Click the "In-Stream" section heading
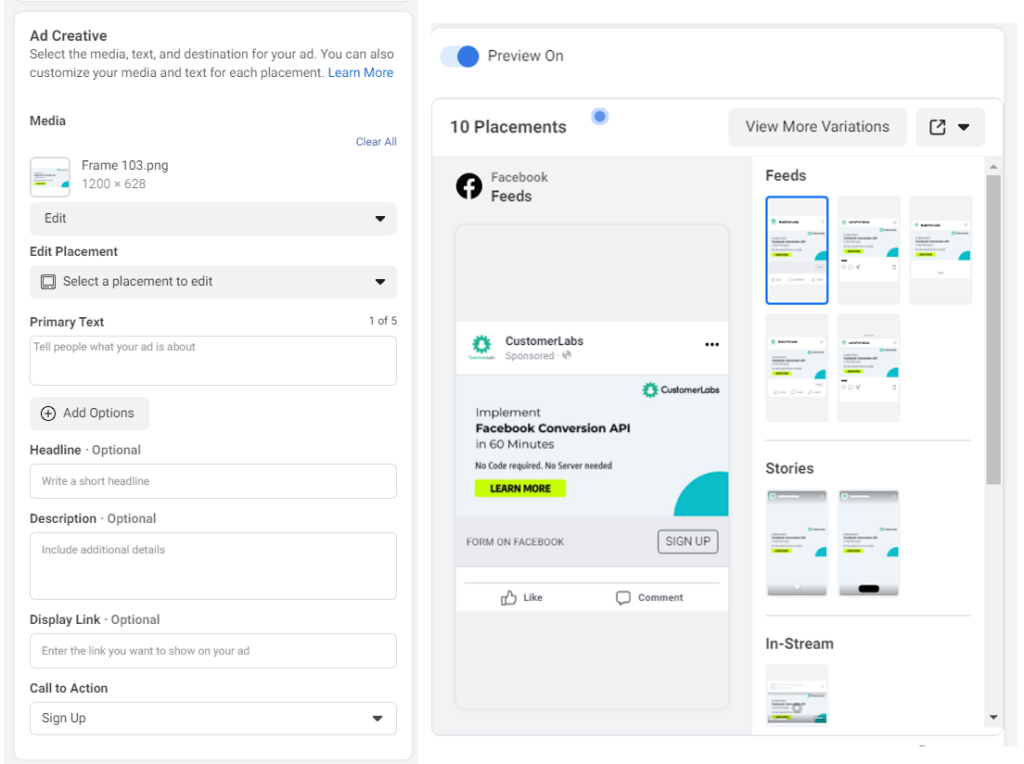The height and width of the screenshot is (764, 1024). 799,644
